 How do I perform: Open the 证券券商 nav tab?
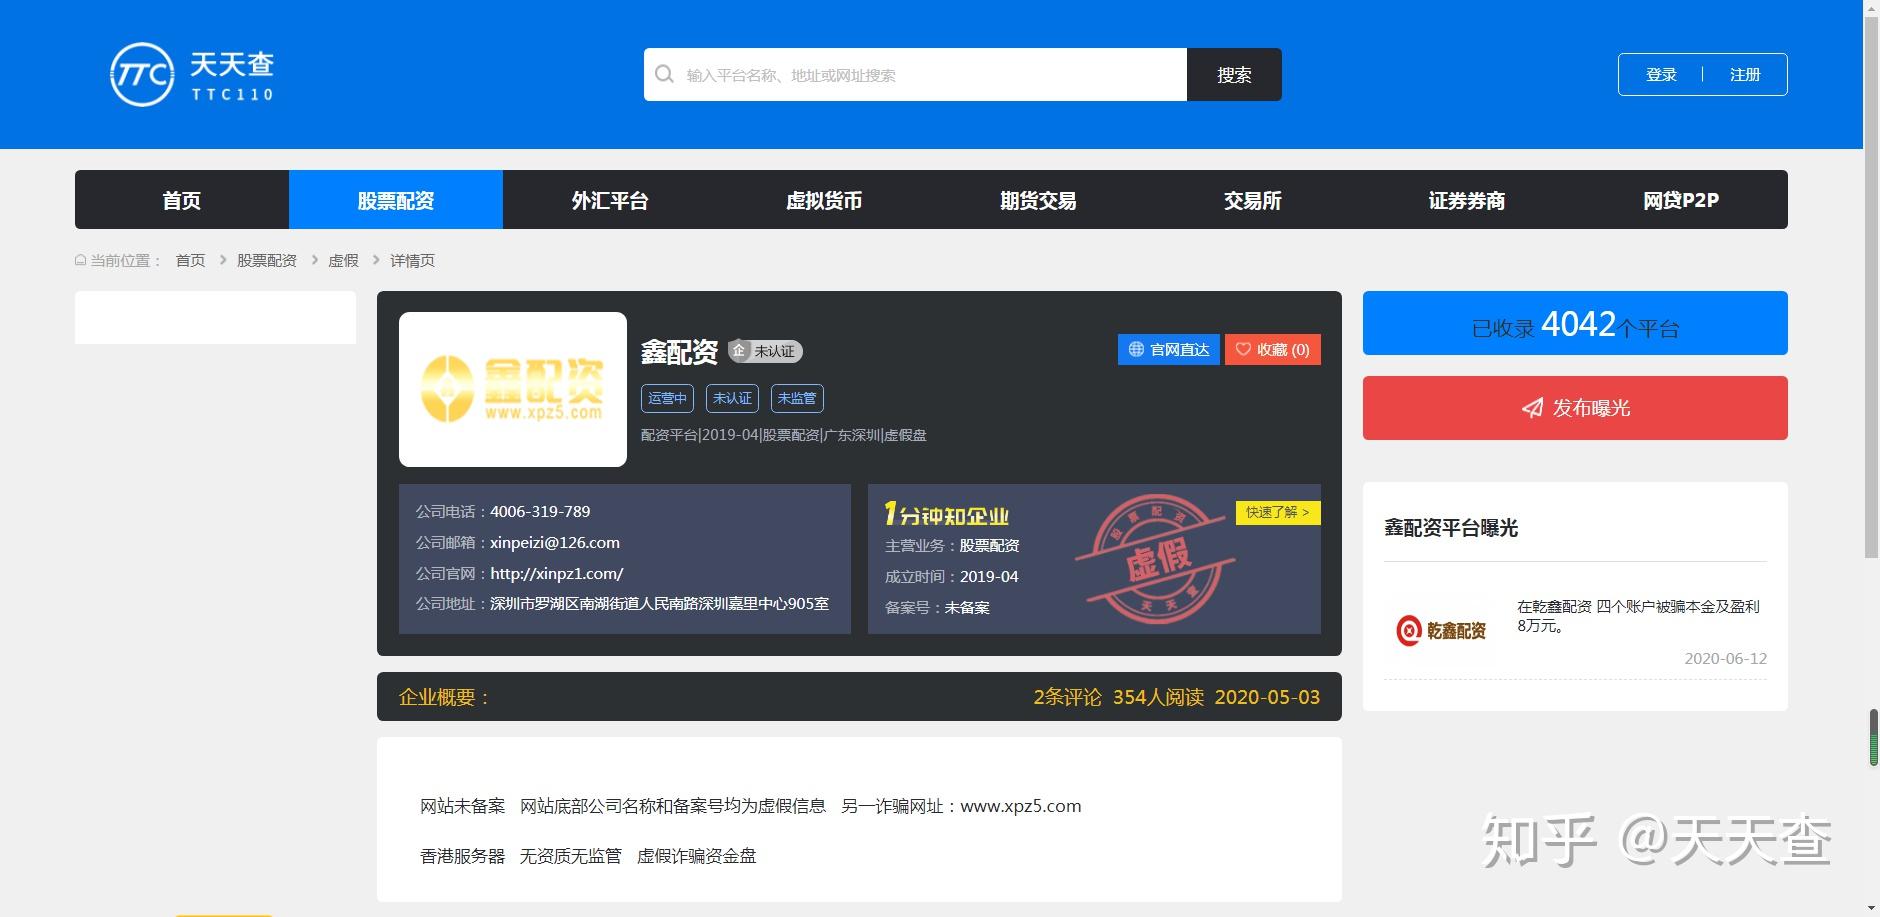tap(1466, 200)
